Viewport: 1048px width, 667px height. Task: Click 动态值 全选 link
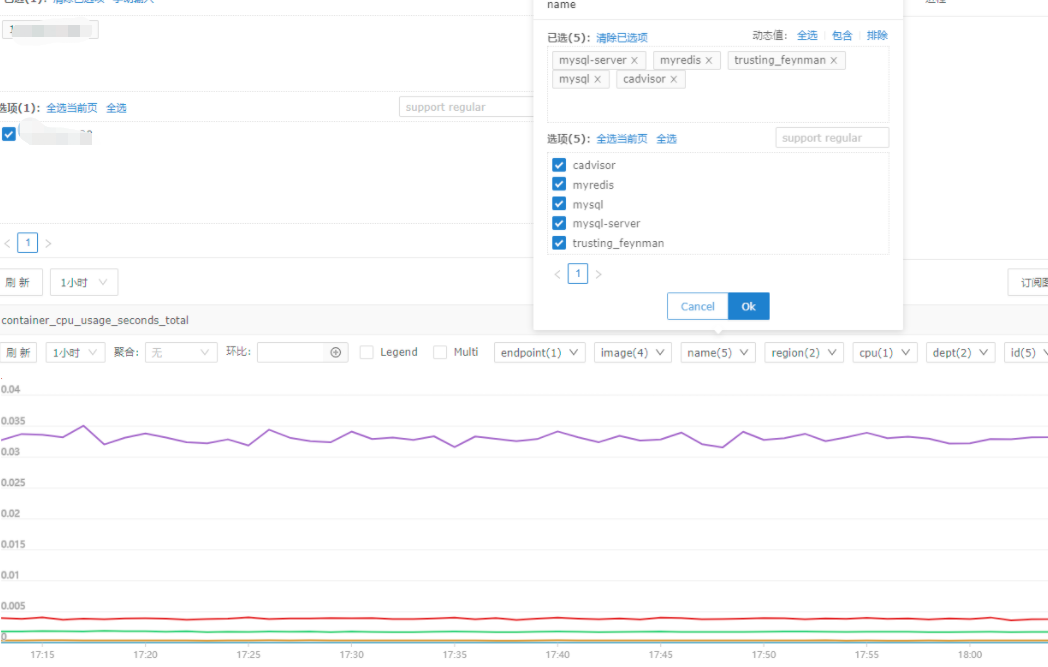(807, 35)
